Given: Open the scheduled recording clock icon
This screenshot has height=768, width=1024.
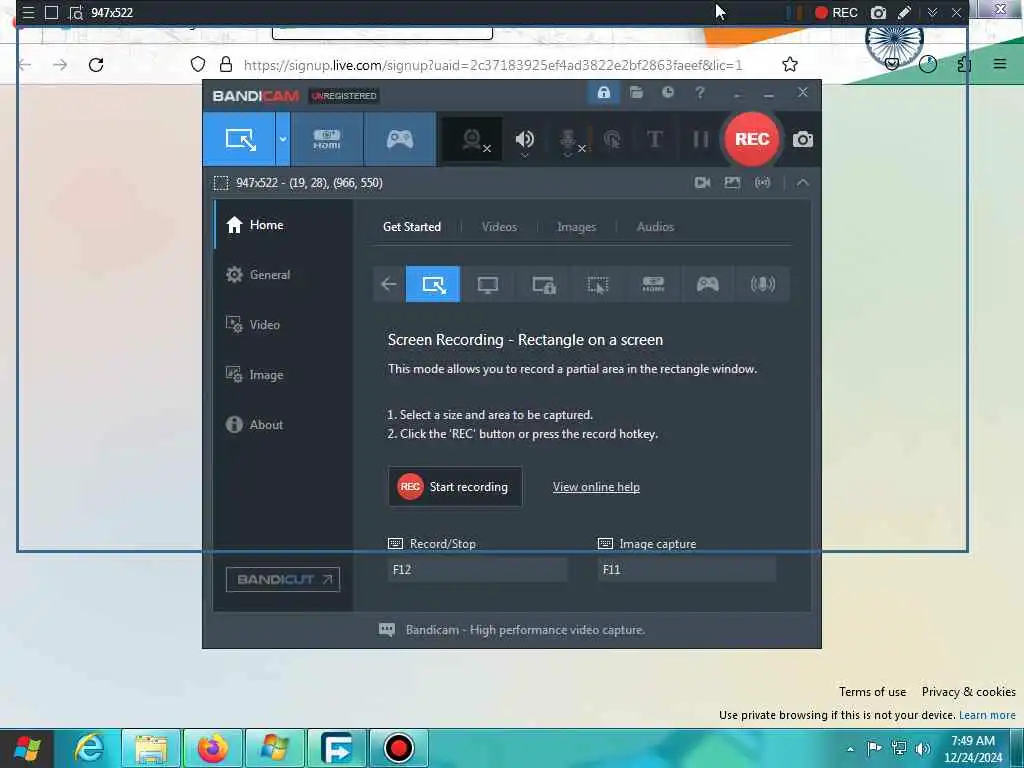Looking at the screenshot, I should coord(667,93).
